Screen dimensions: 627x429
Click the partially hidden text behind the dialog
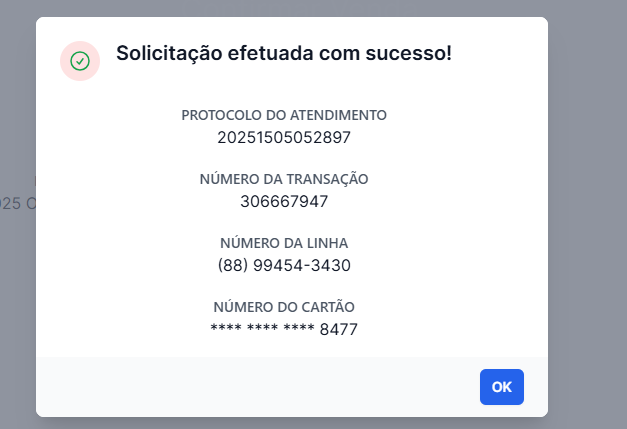coord(17,203)
